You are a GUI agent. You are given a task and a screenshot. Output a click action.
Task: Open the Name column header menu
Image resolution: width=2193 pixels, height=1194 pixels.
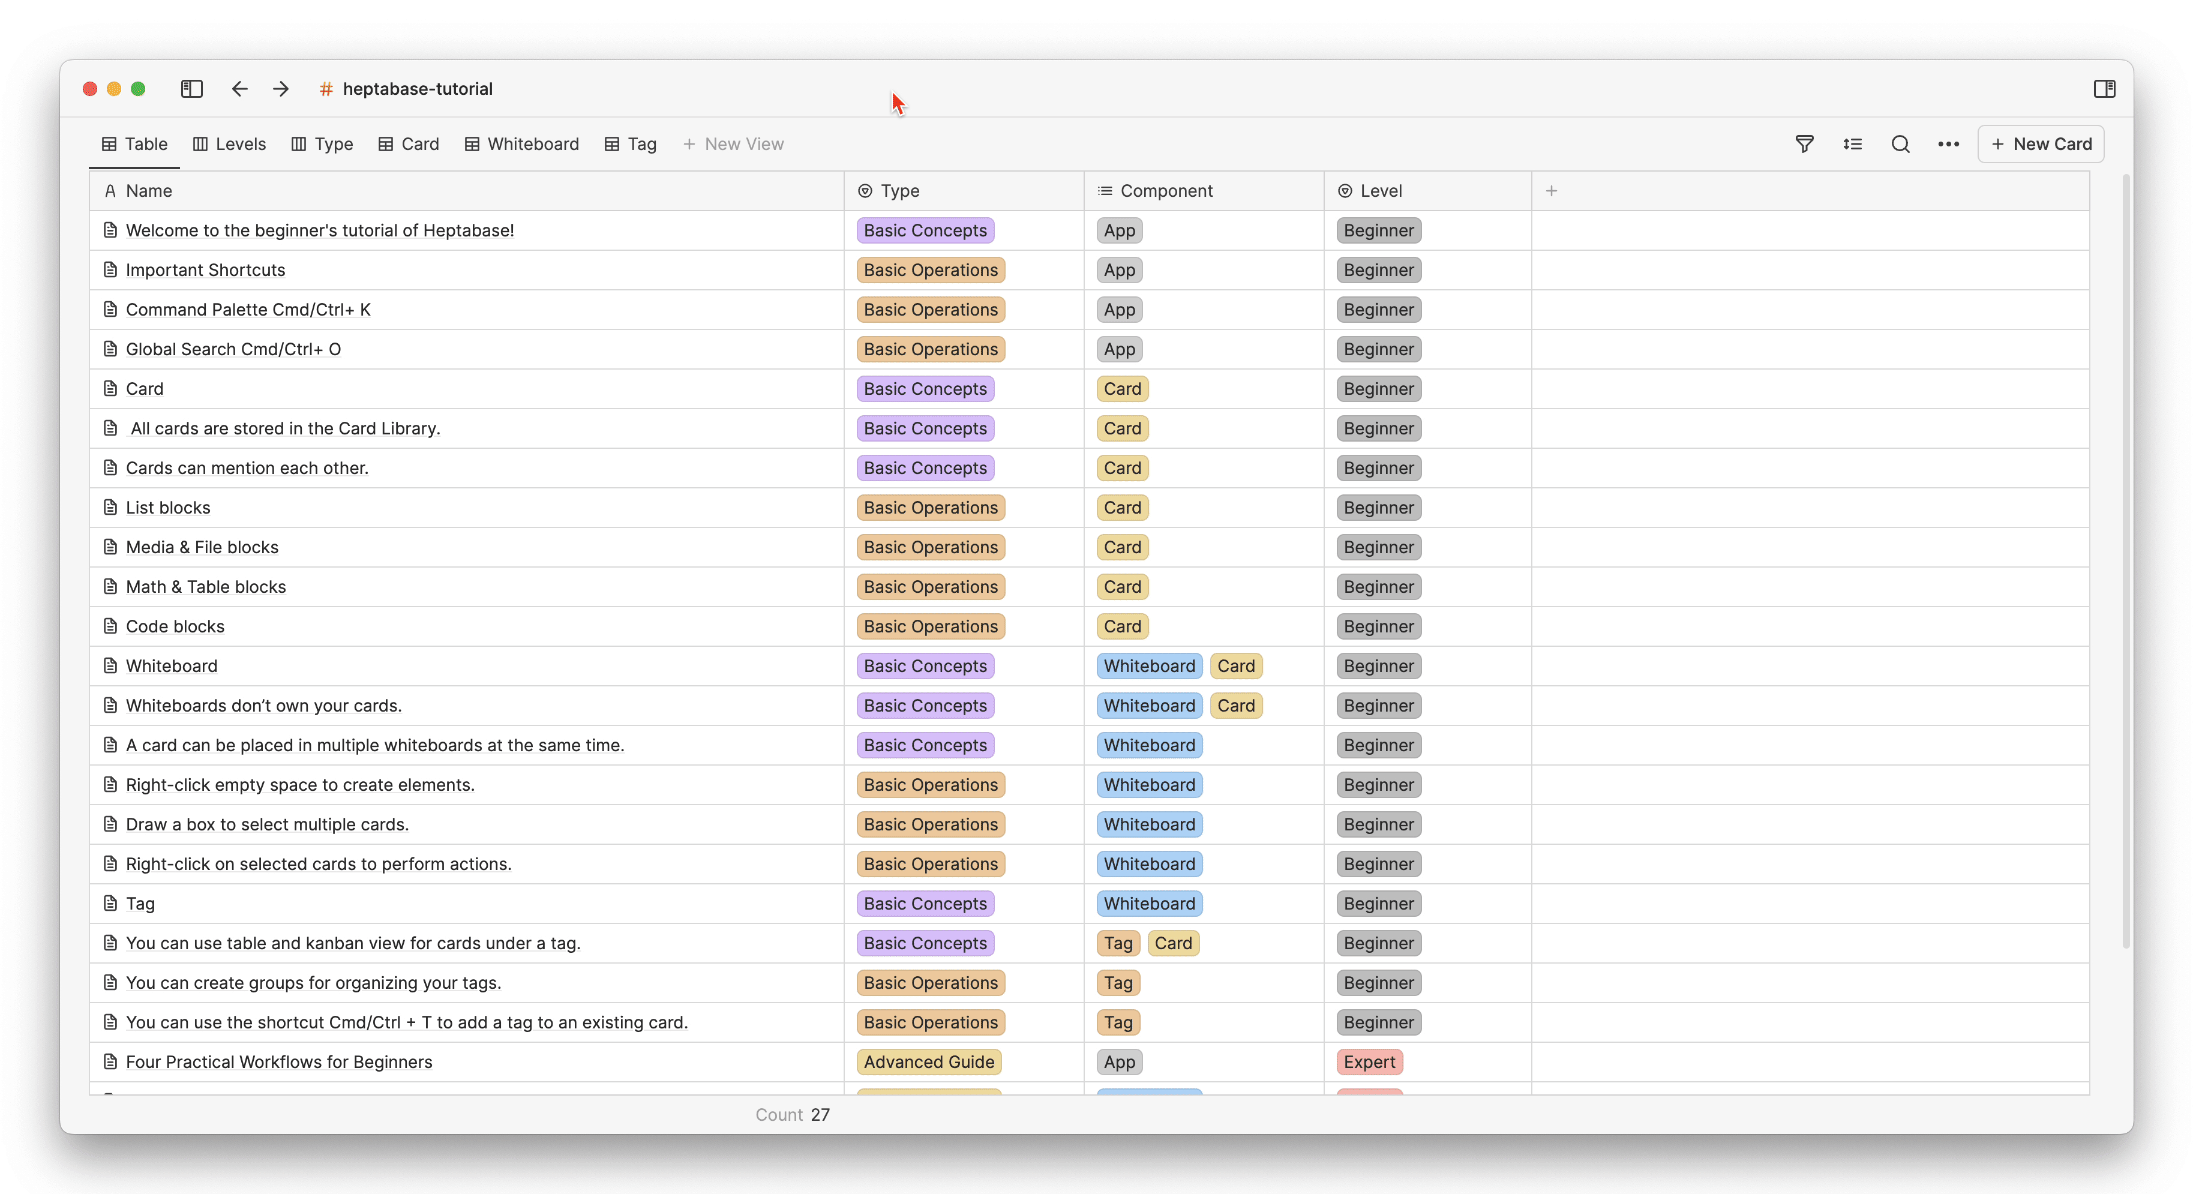[x=467, y=191]
